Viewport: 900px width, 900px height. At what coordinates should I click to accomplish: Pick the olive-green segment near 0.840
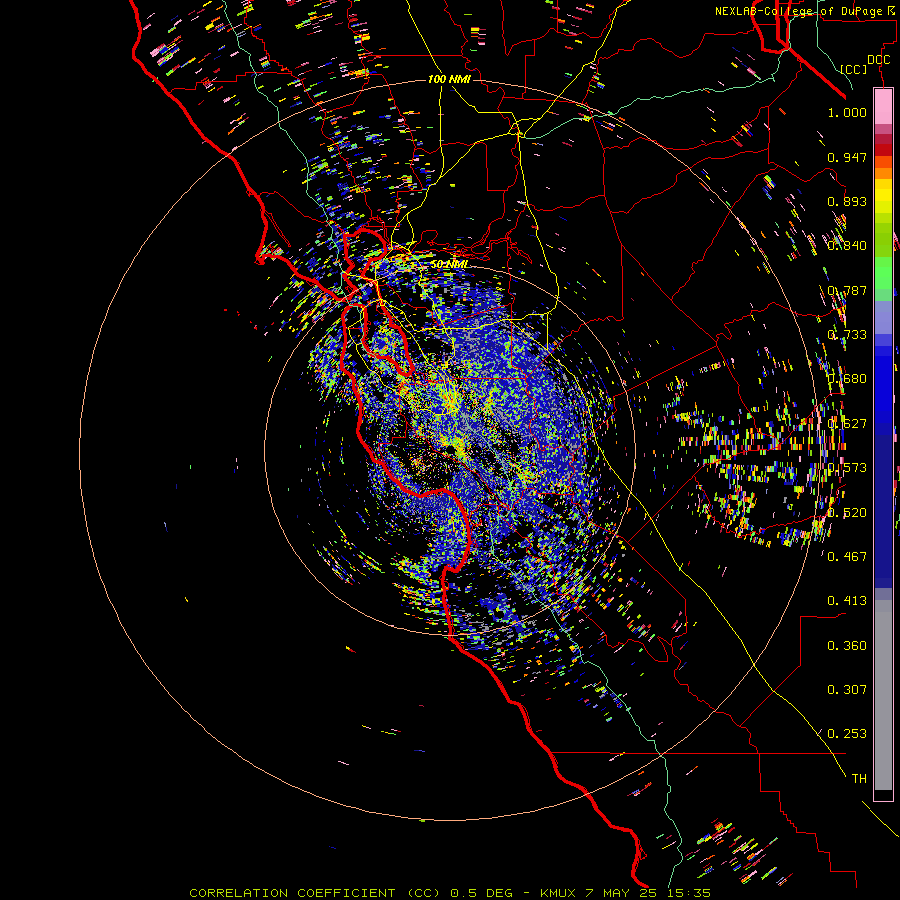tap(883, 240)
